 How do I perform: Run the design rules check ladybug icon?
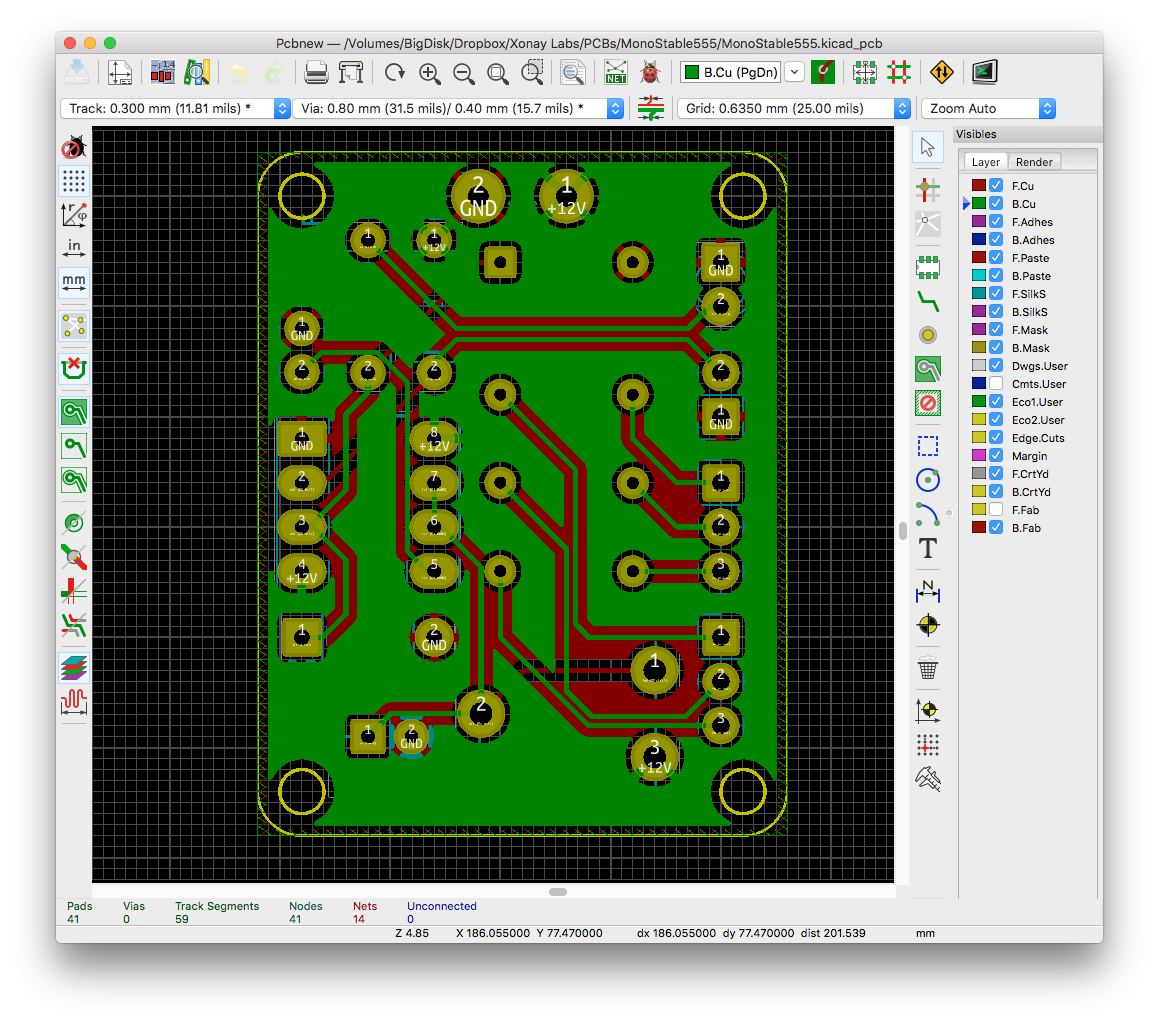651,72
